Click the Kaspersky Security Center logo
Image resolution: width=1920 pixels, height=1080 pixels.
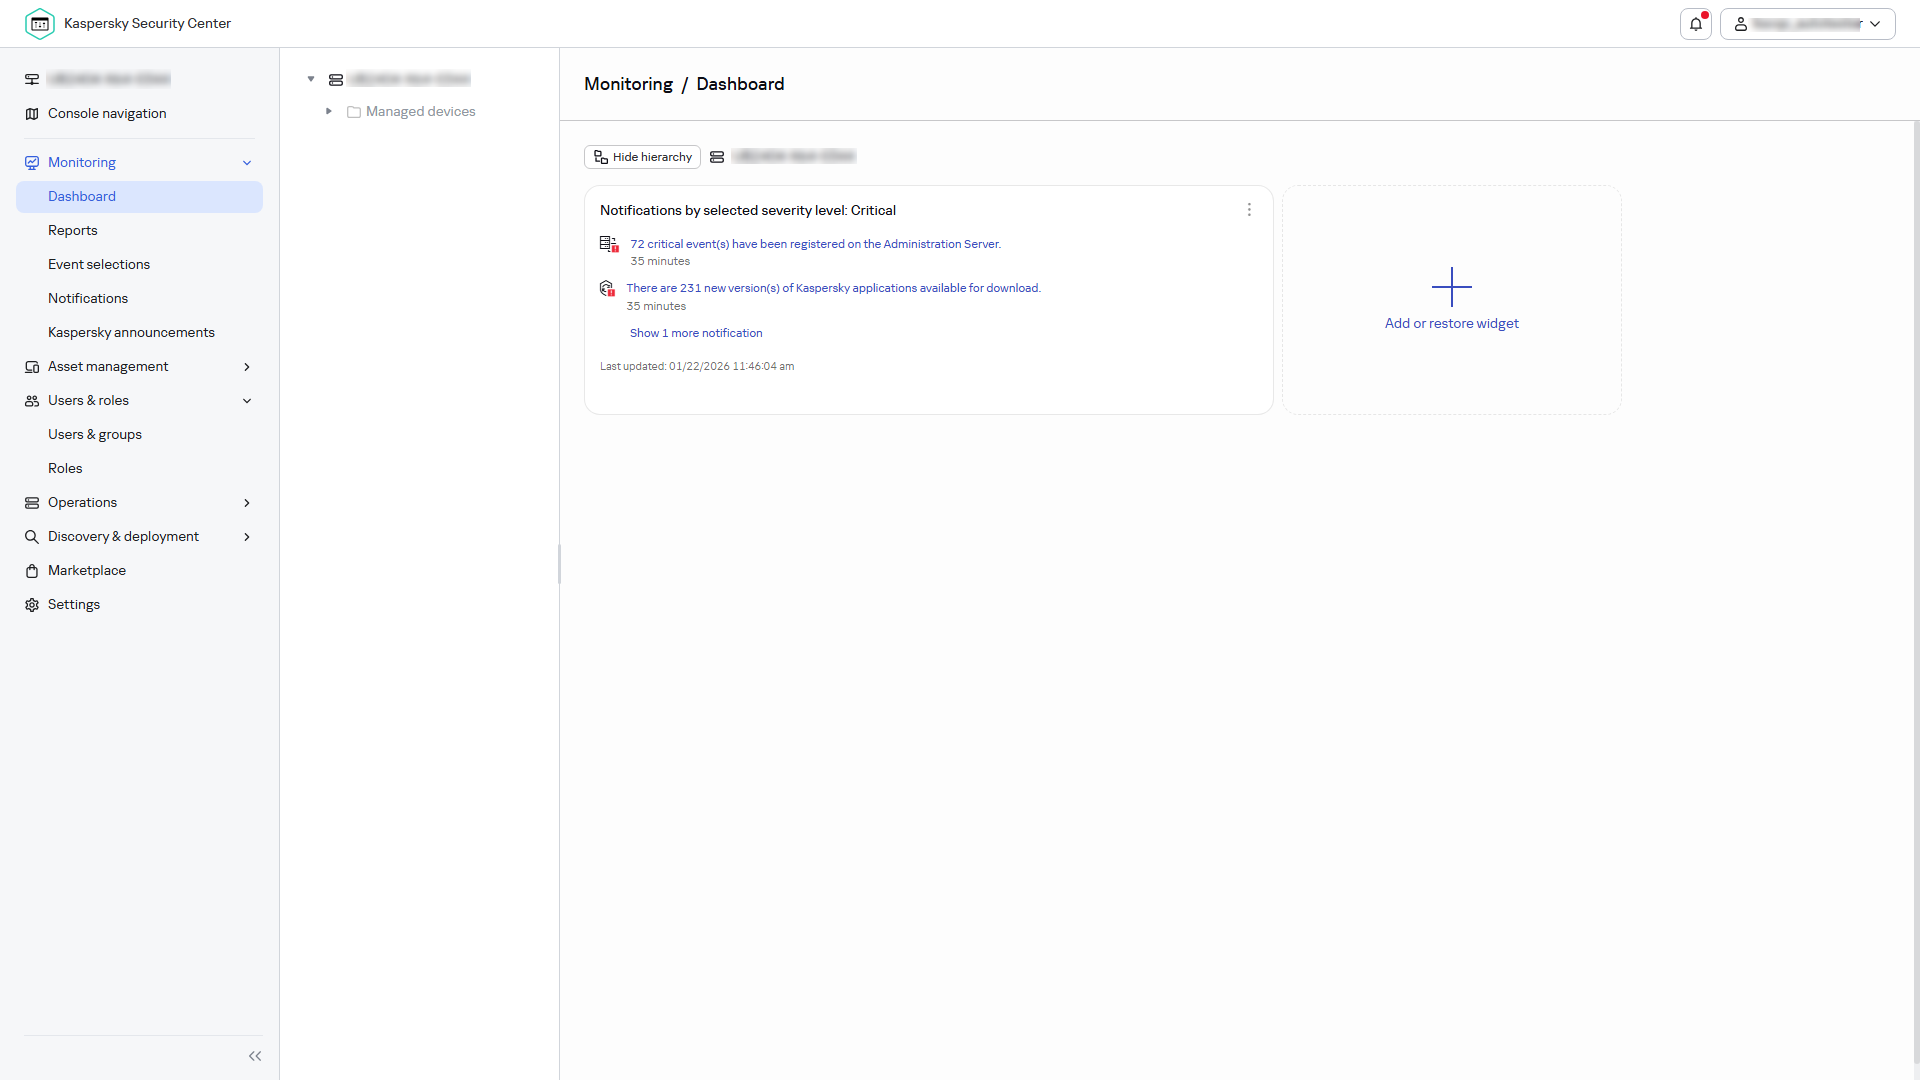[40, 24]
